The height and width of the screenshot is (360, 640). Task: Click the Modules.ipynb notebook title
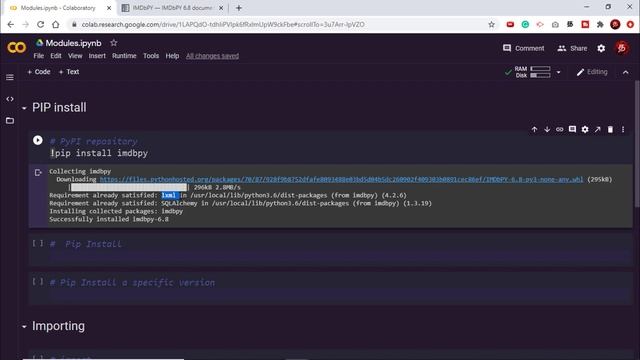[73, 43]
